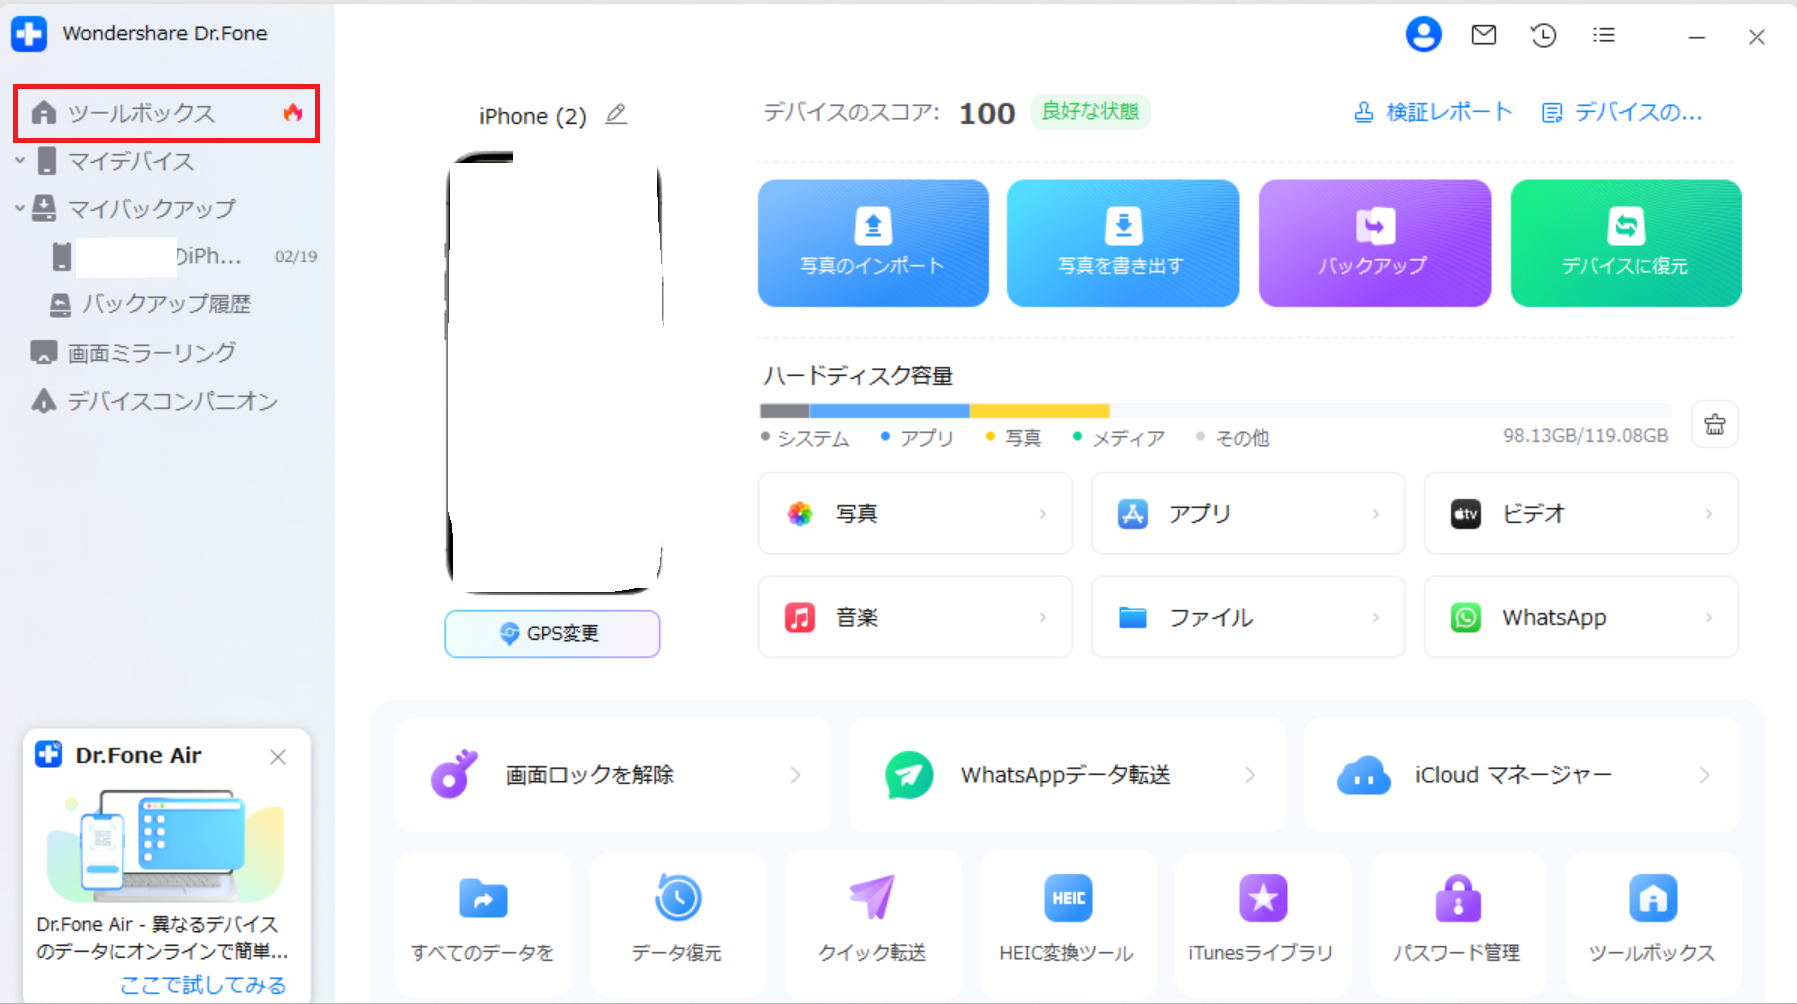The image size is (1797, 1004).
Task: Click the Dr.Fone Air illustration
Action: click(166, 845)
